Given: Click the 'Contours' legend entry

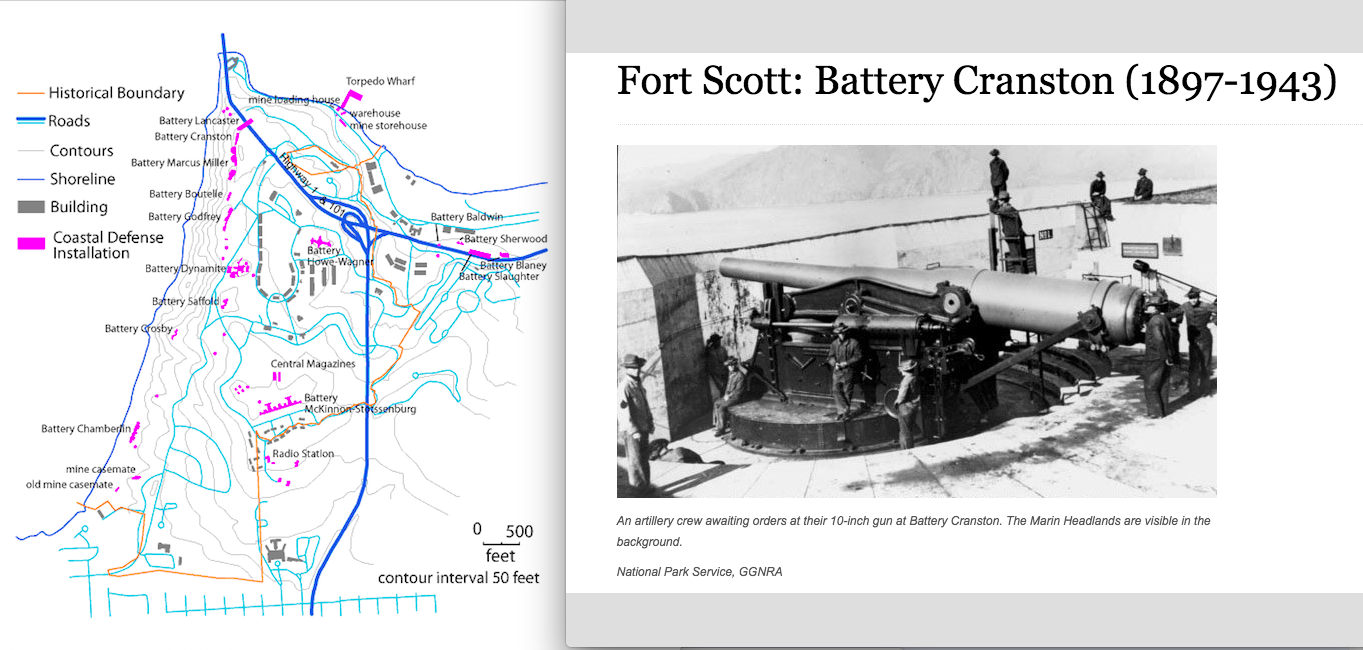Looking at the screenshot, I should click(82, 151).
